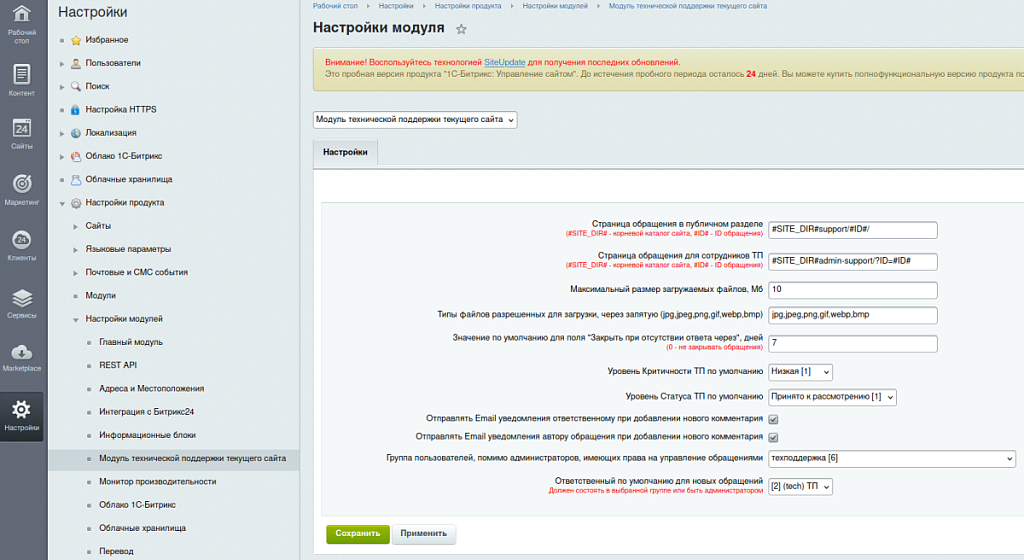
Task: Open the Рабочий стол sidebar icon
Action: point(23,21)
